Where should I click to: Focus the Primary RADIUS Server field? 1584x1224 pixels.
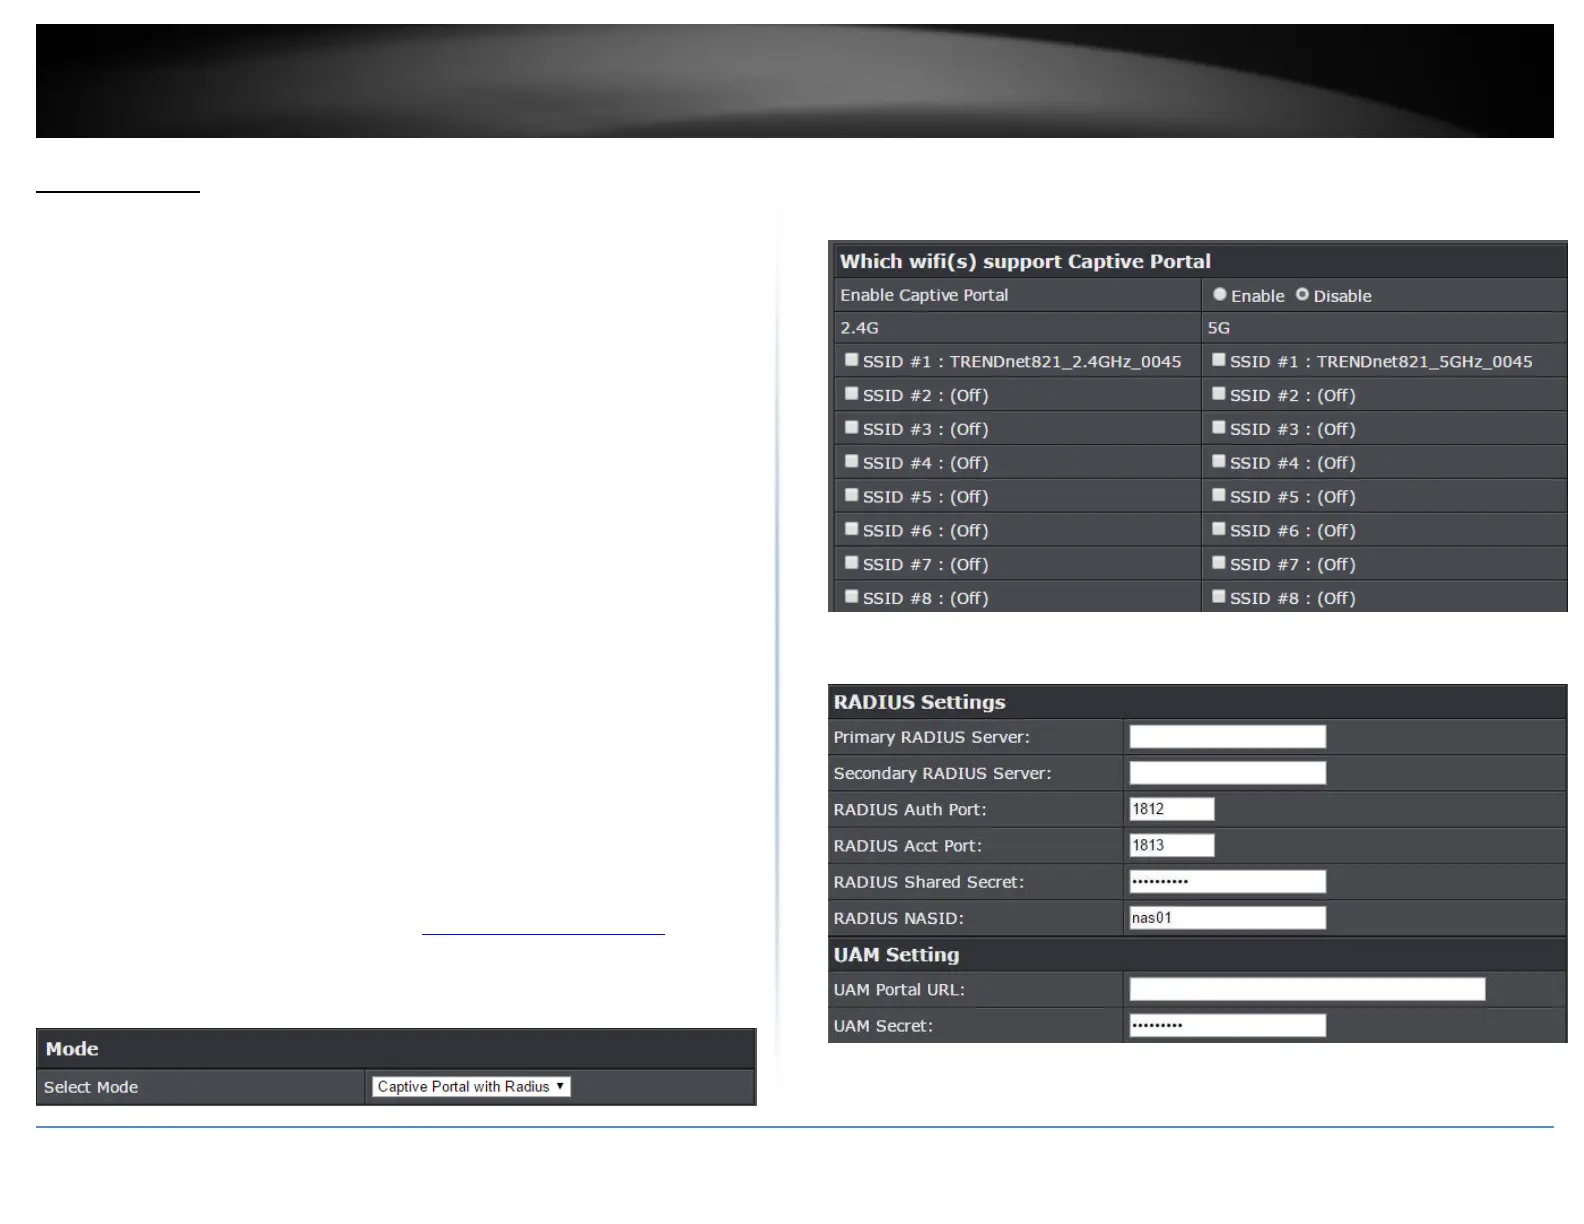tap(1227, 737)
